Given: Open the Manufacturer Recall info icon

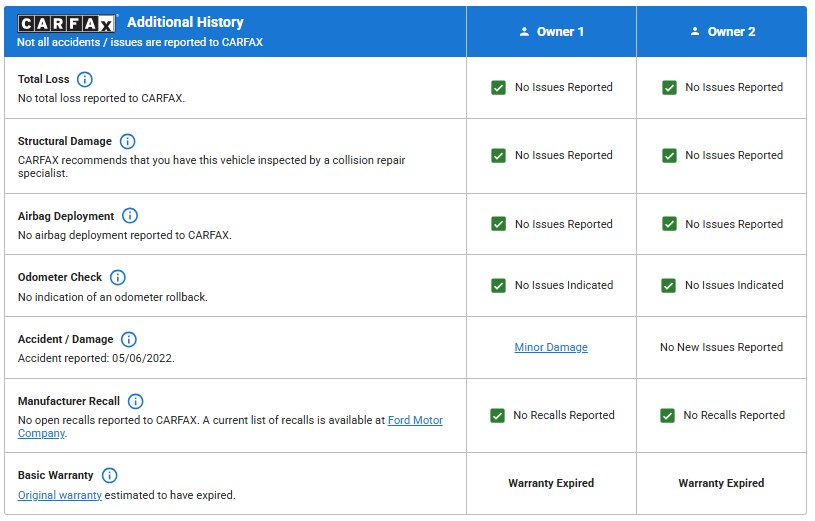Looking at the screenshot, I should click(136, 401).
